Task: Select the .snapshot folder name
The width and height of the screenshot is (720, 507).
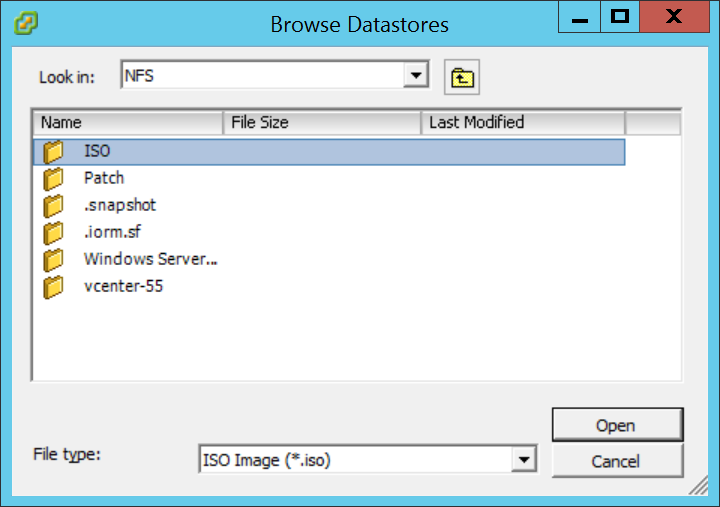Action: click(x=120, y=205)
